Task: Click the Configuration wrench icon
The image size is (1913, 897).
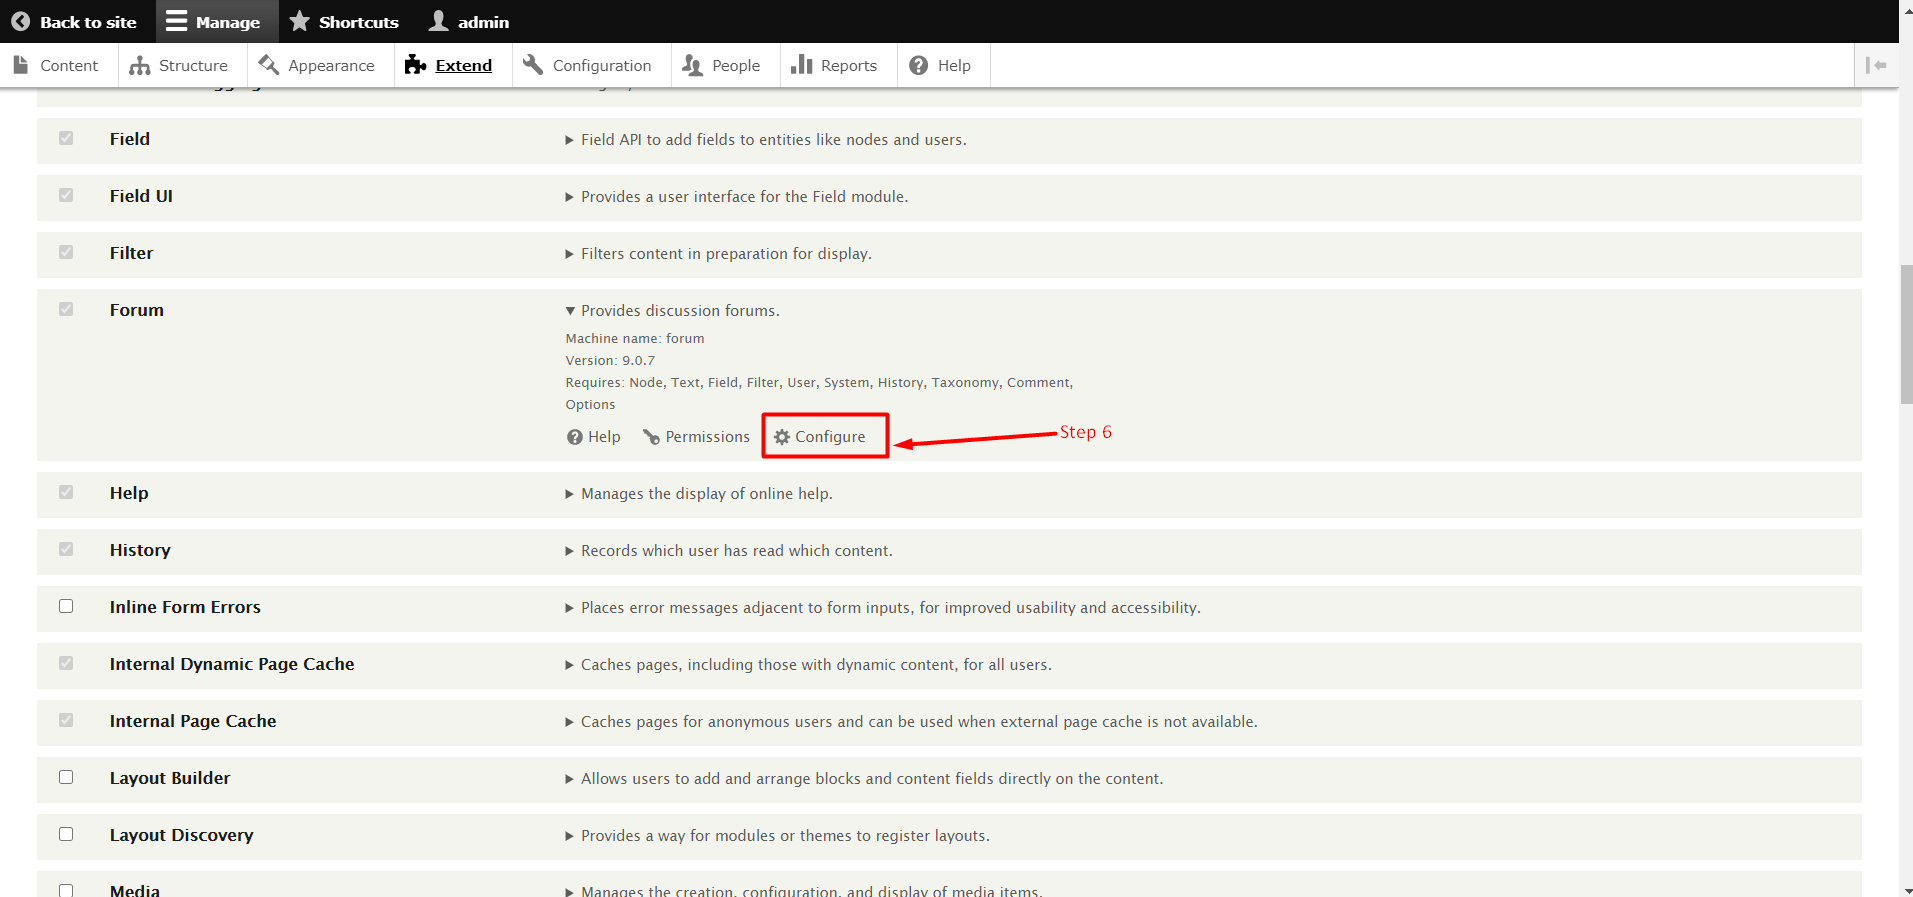Action: (533, 65)
